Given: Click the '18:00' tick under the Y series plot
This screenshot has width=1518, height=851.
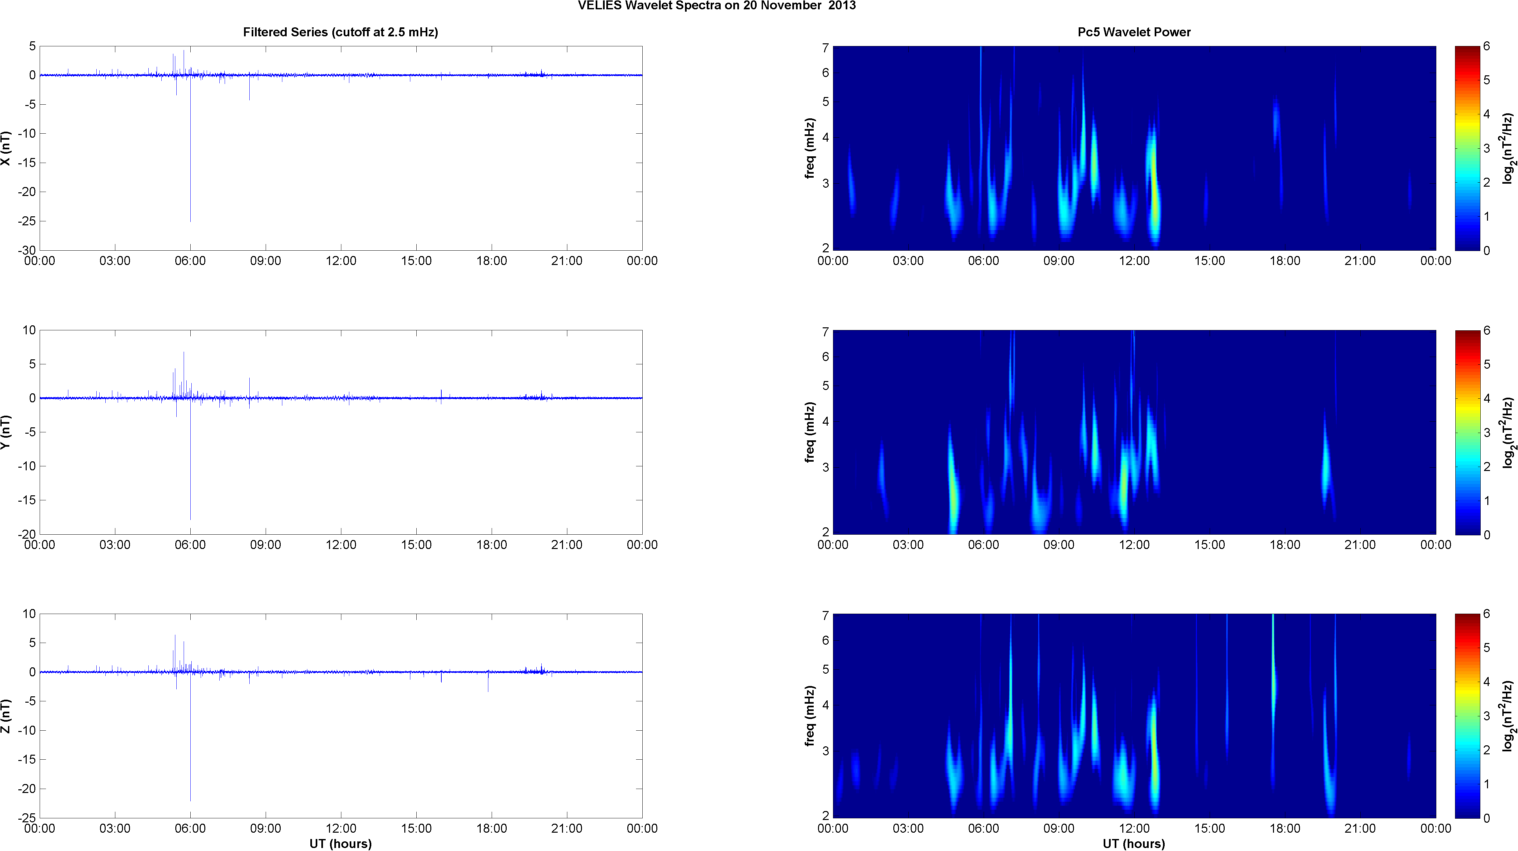Looking at the screenshot, I should pos(491,545).
